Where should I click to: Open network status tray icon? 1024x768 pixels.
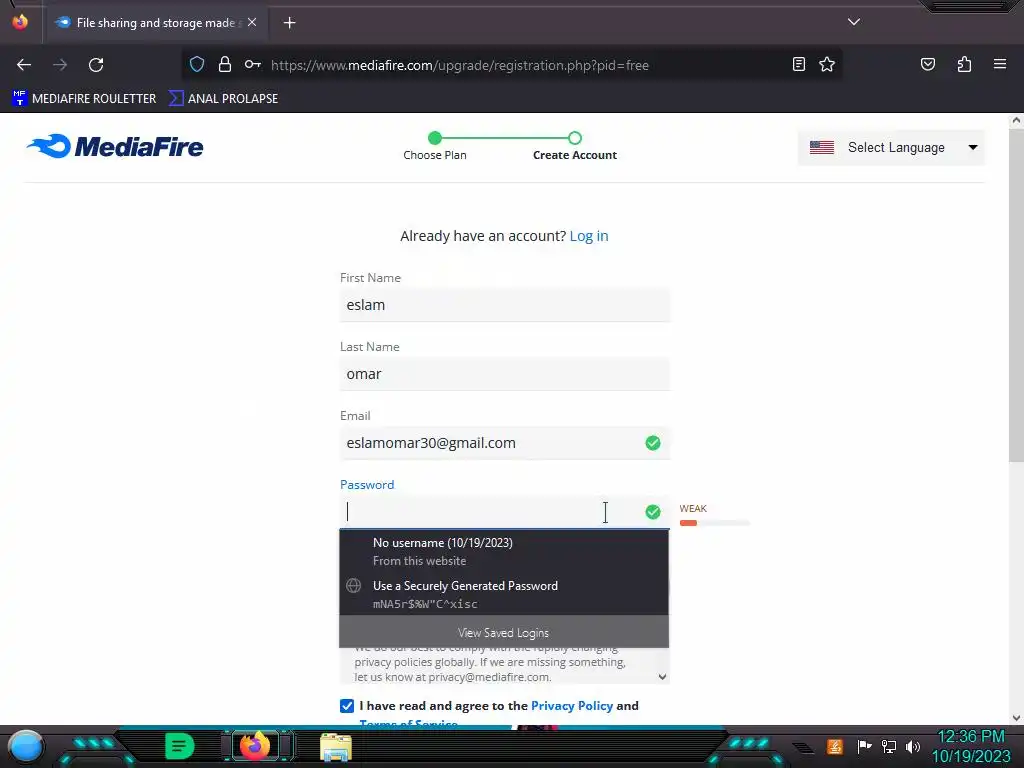pos(889,746)
